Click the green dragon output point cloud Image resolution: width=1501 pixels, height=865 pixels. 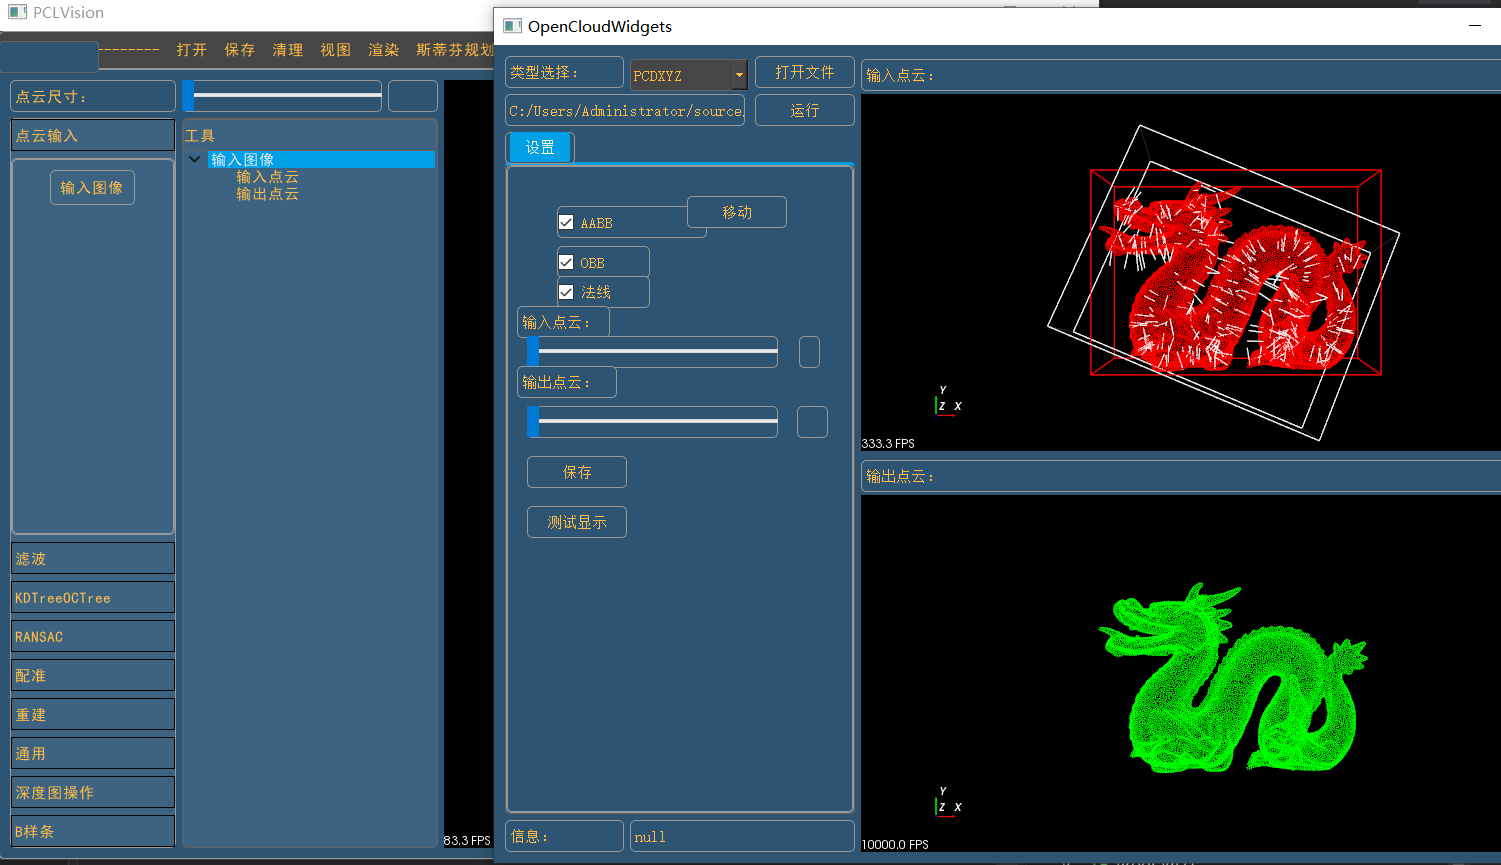tap(1232, 680)
